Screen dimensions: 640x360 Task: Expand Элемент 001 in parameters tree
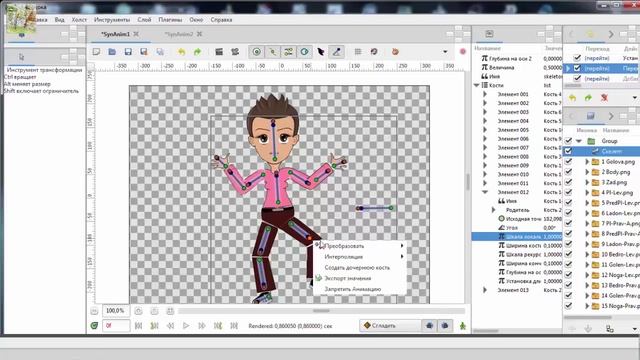point(485,94)
